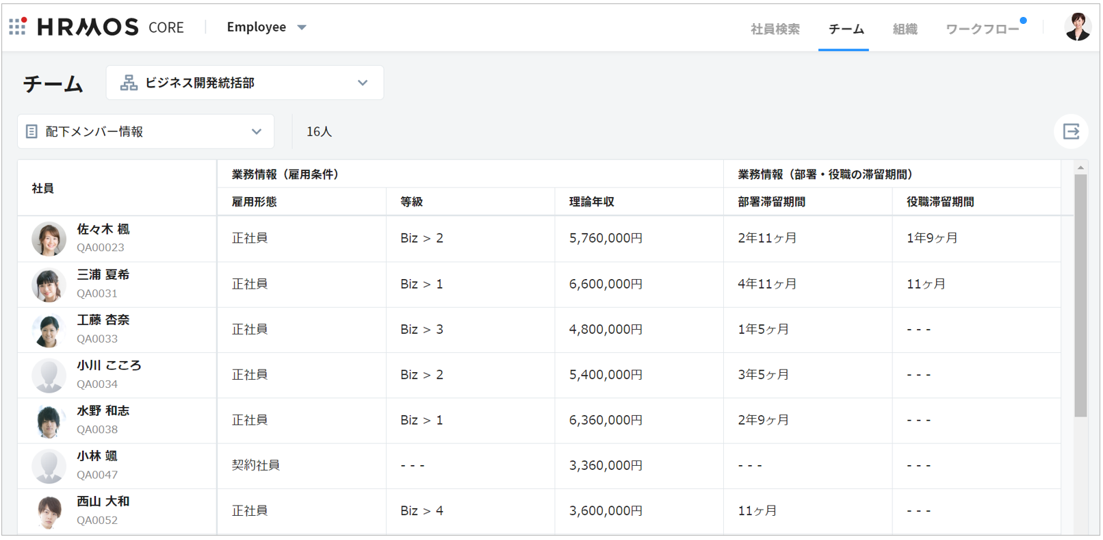Select the チーム tab

(x=846, y=29)
